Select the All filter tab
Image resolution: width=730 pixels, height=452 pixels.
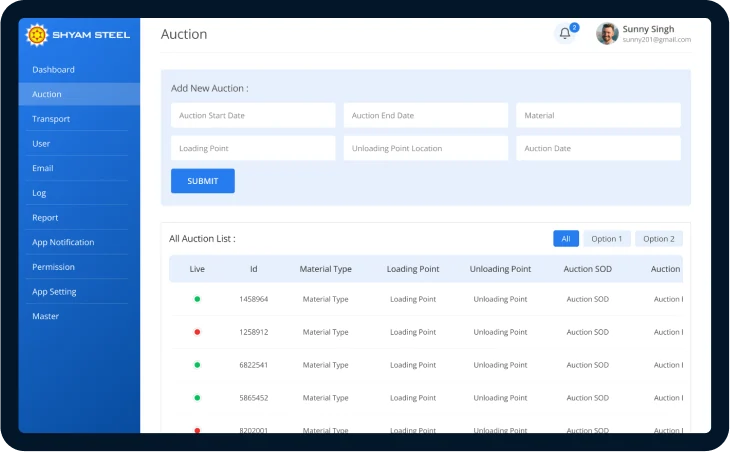(566, 239)
